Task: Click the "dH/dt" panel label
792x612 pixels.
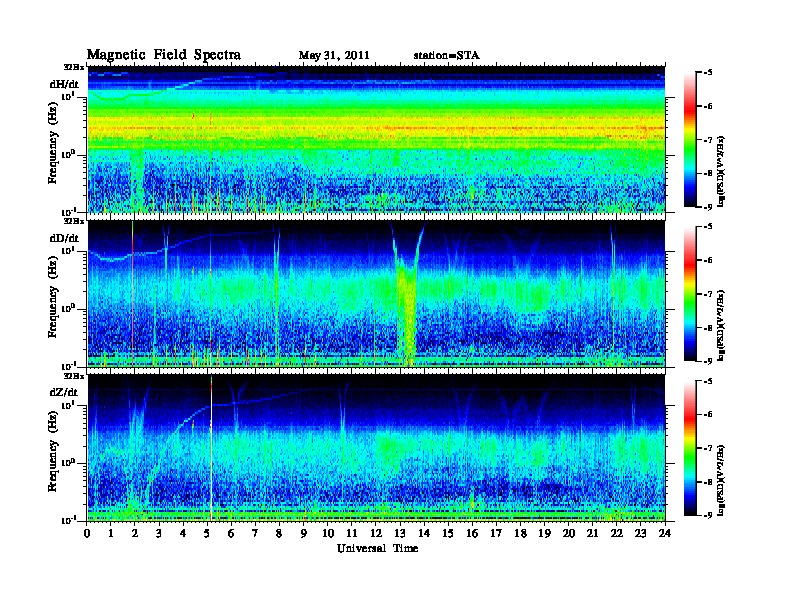Action: tap(64, 84)
